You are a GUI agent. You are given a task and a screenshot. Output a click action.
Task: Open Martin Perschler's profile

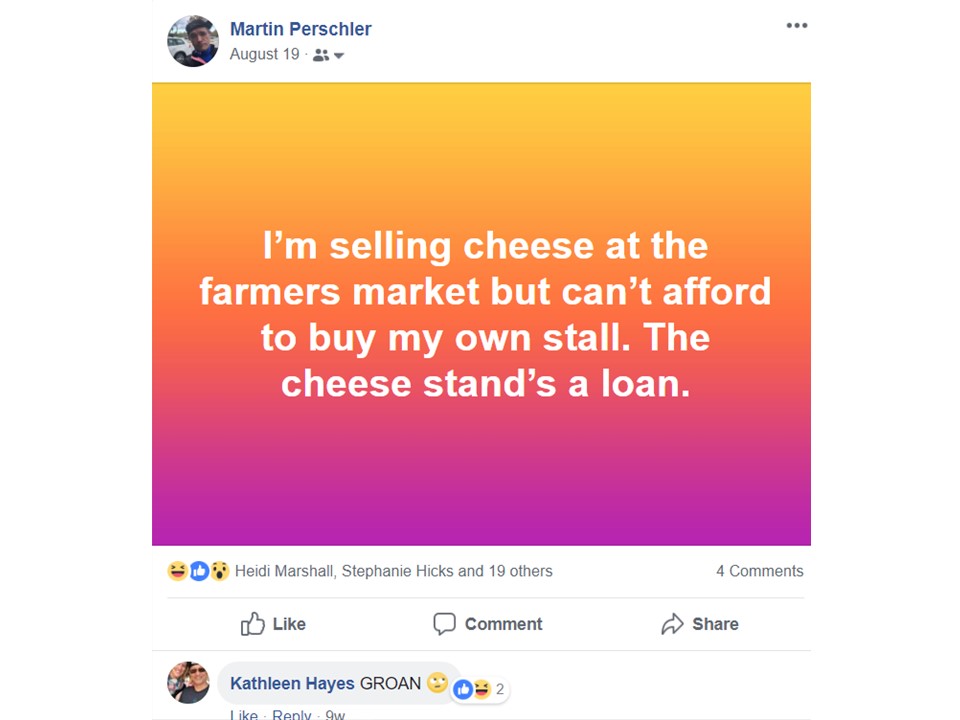[x=300, y=29]
